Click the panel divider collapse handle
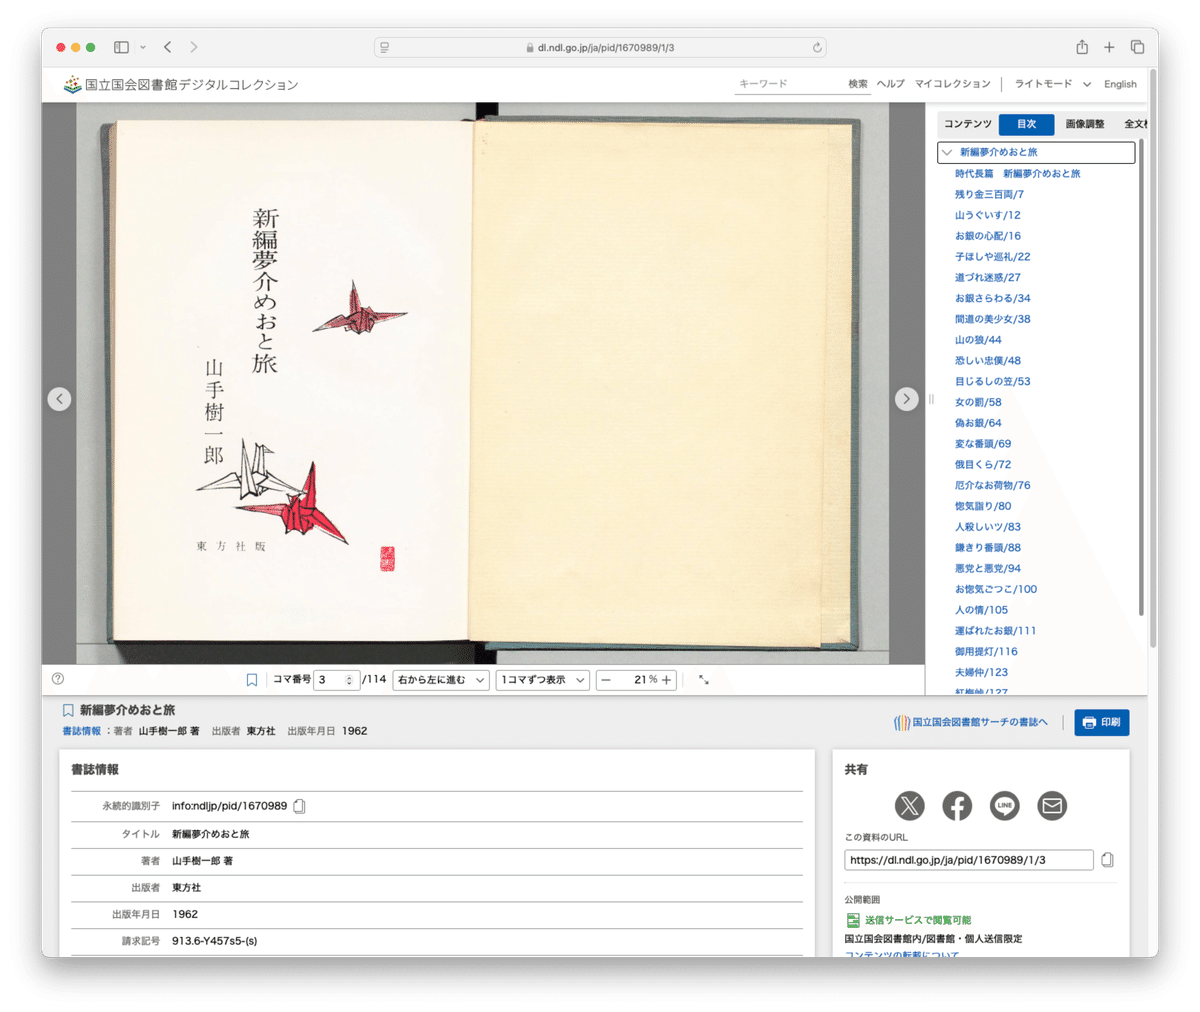 point(931,399)
